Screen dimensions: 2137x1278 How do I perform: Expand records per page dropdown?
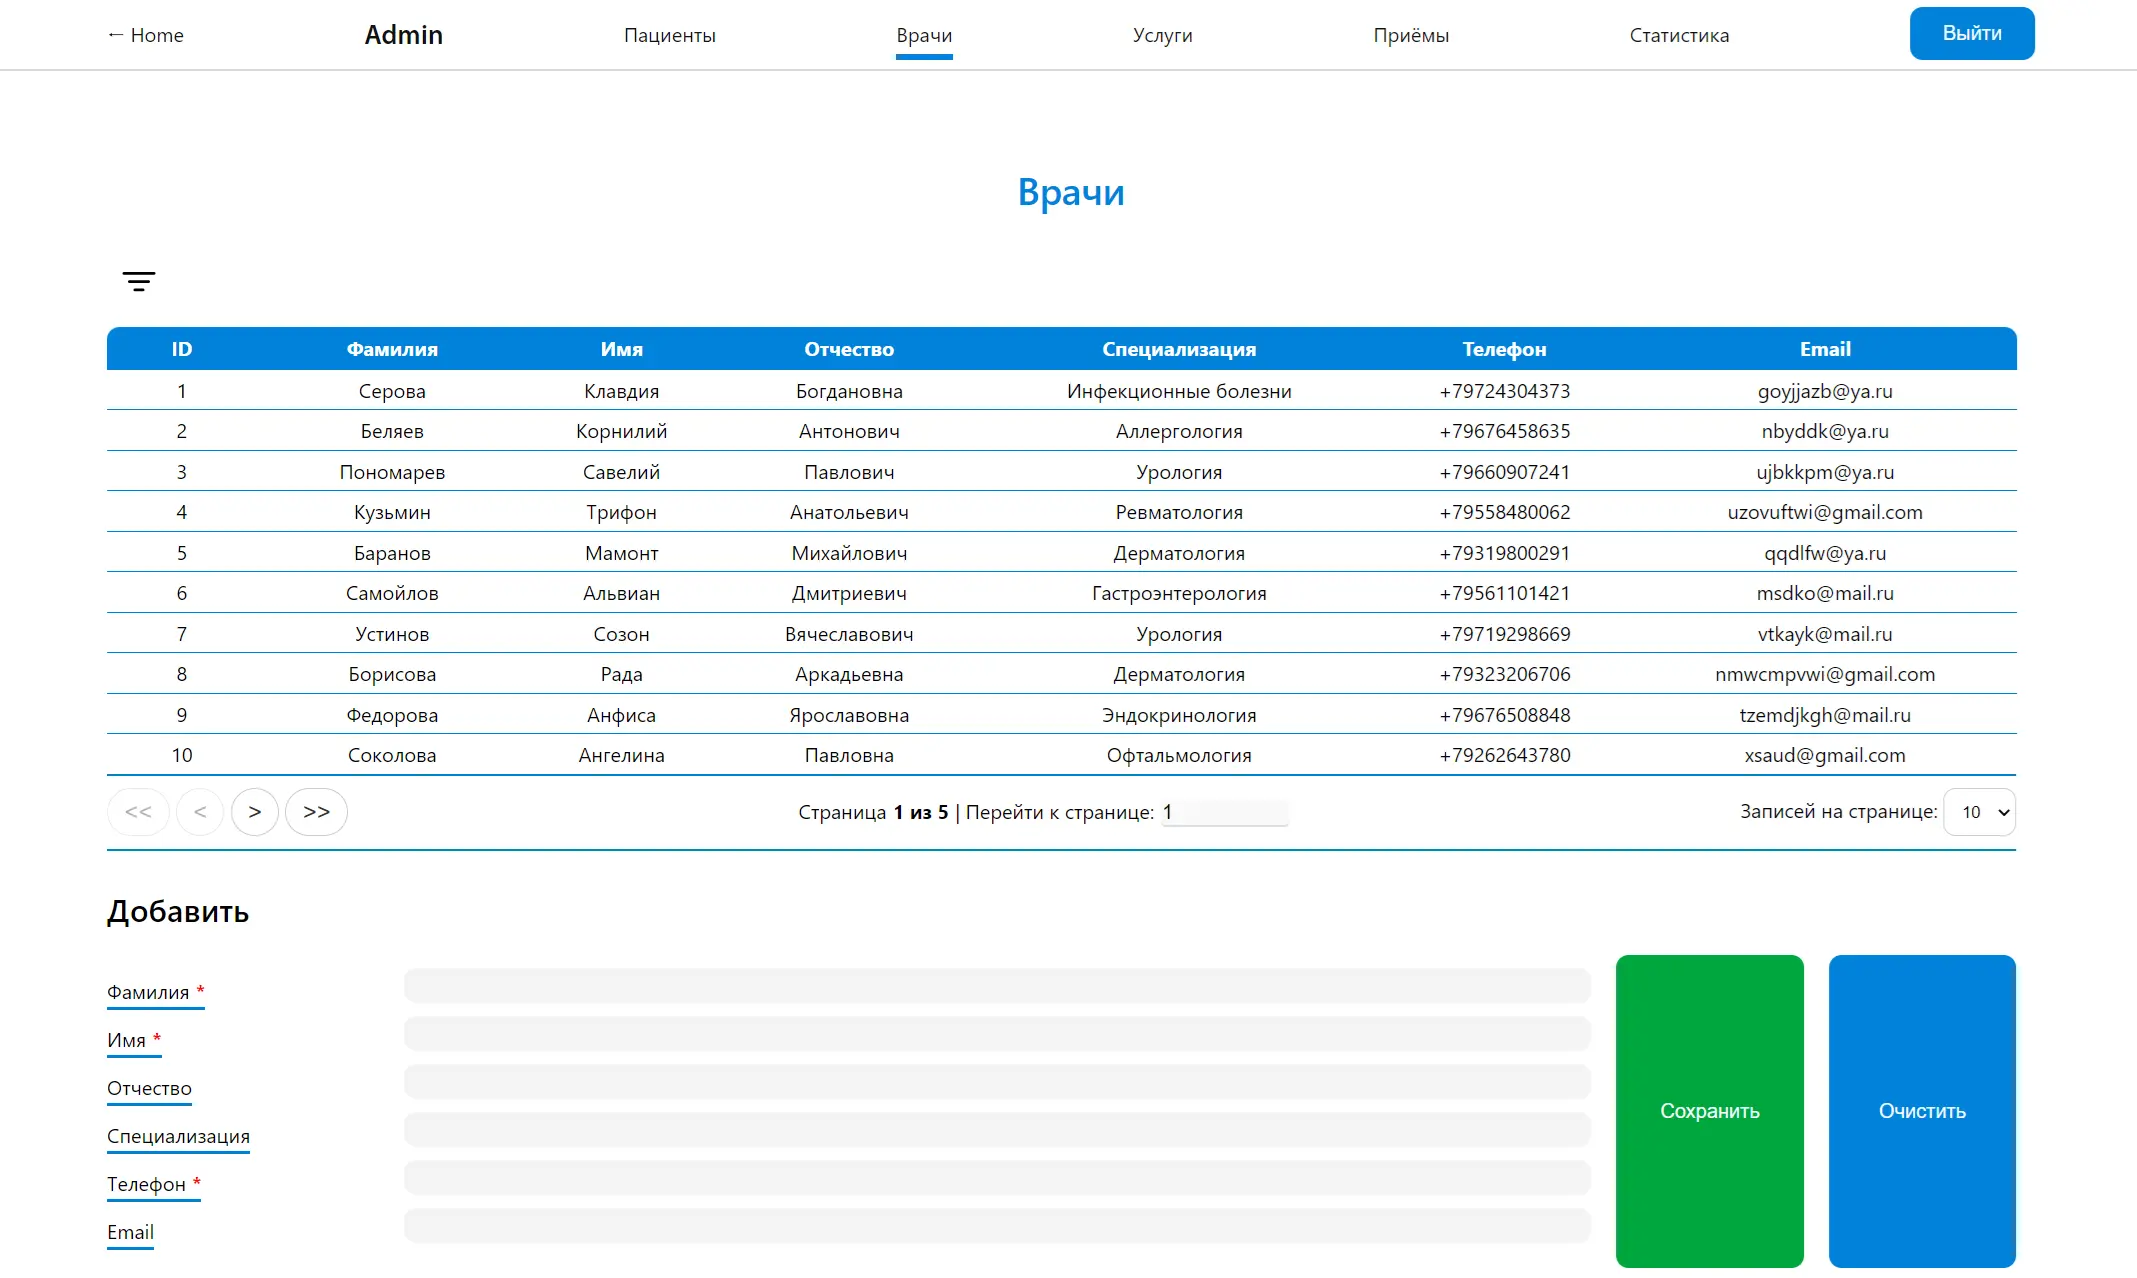(1979, 812)
